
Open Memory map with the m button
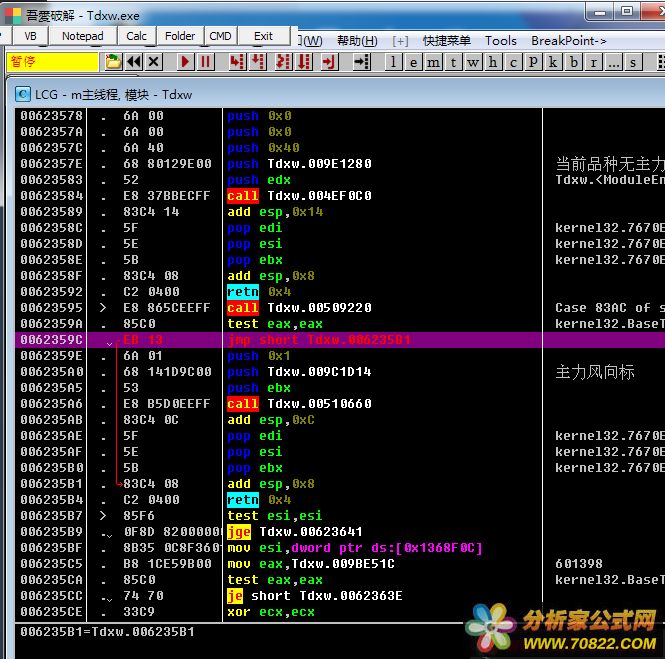[x=433, y=62]
